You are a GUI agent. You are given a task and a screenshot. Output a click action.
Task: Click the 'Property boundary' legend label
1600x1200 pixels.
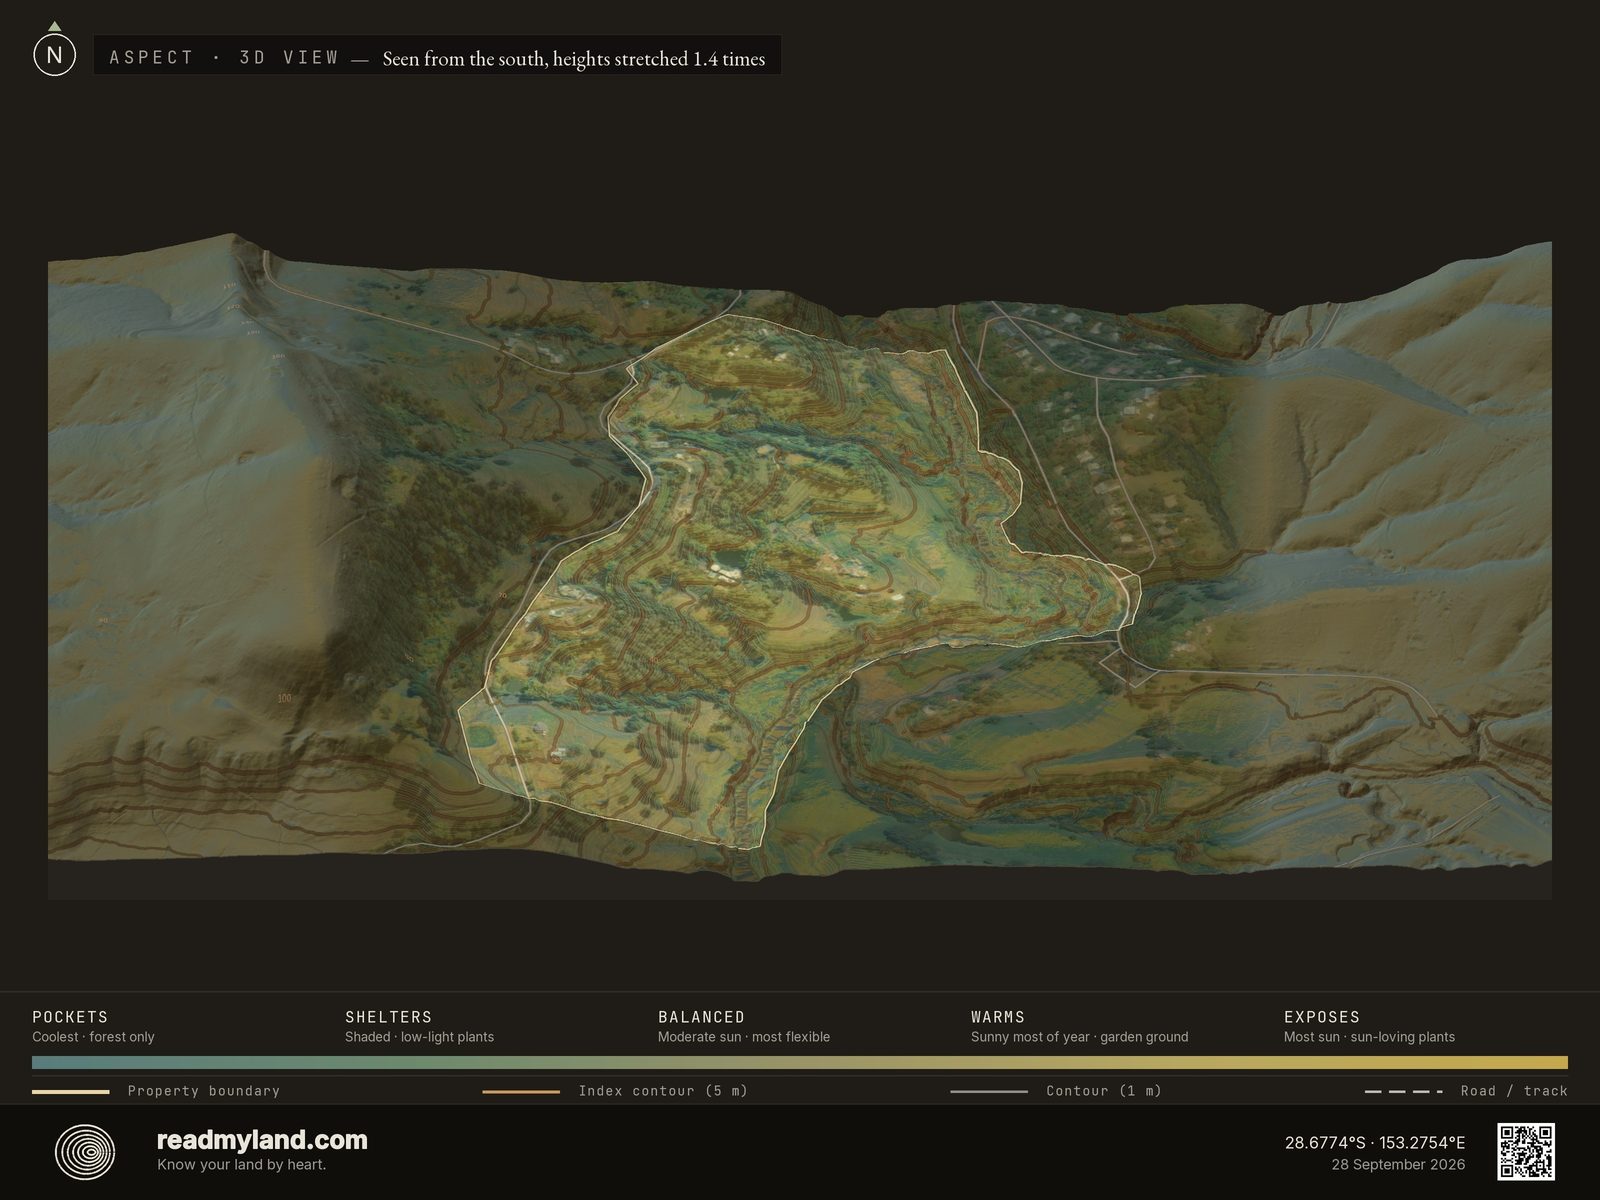click(203, 1091)
